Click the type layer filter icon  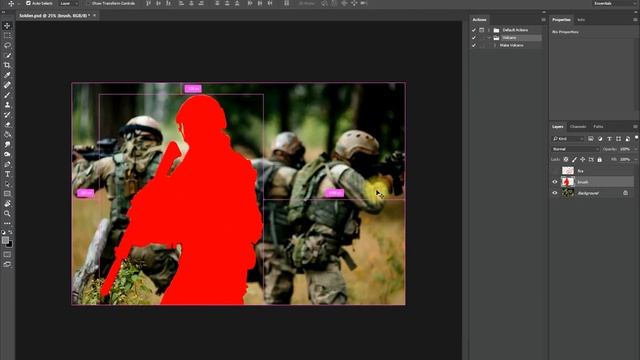609,139
